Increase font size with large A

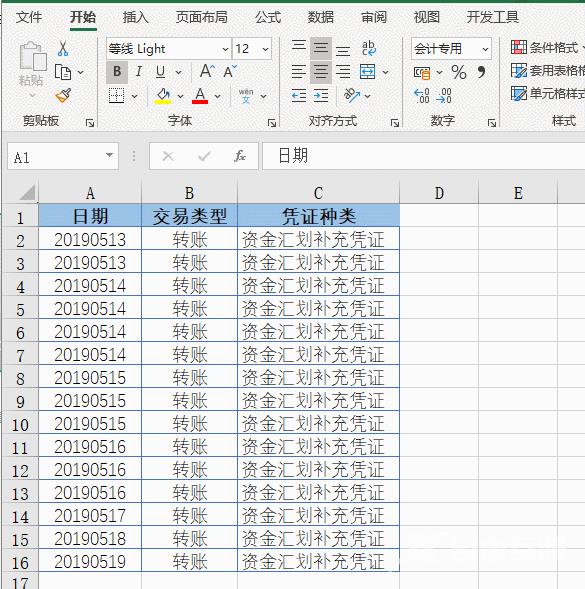[x=207, y=71]
